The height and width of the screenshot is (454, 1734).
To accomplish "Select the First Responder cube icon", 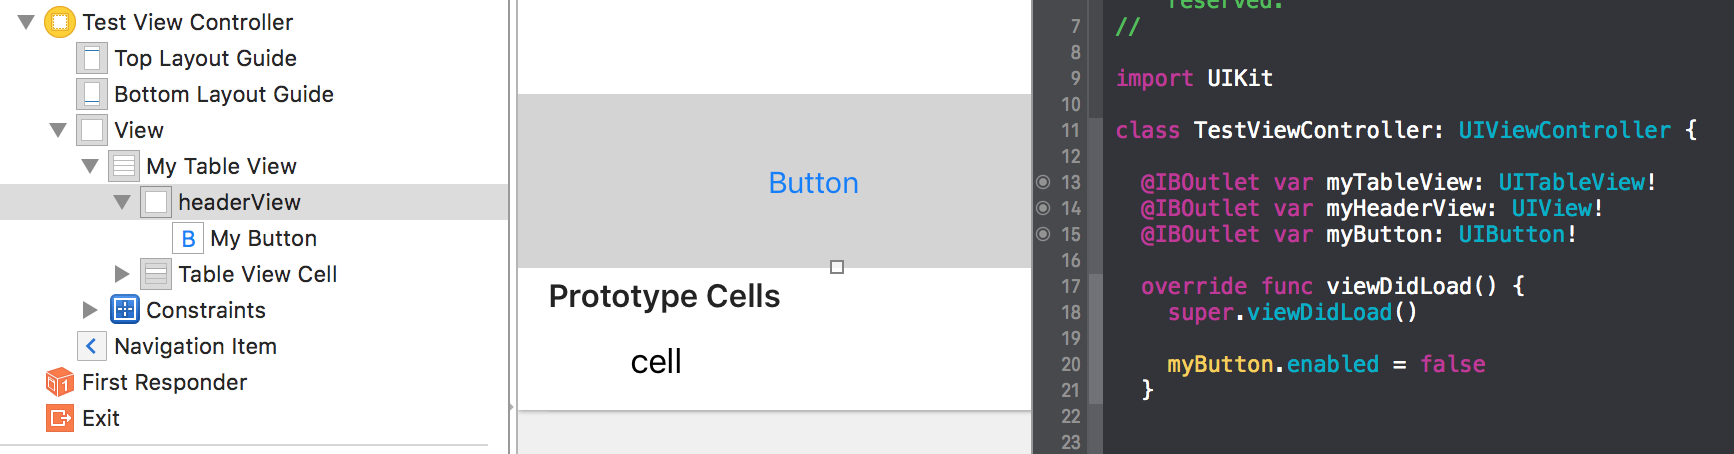I will [60, 382].
